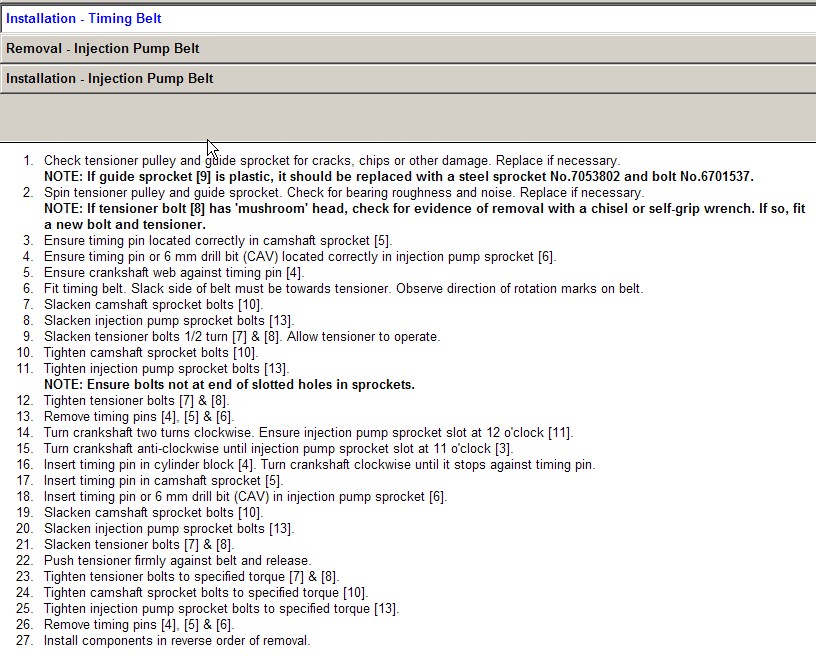Image resolution: width=816 pixels, height=656 pixels.
Task: Click step 13 'Remove timing pins' line
Action: (137, 417)
